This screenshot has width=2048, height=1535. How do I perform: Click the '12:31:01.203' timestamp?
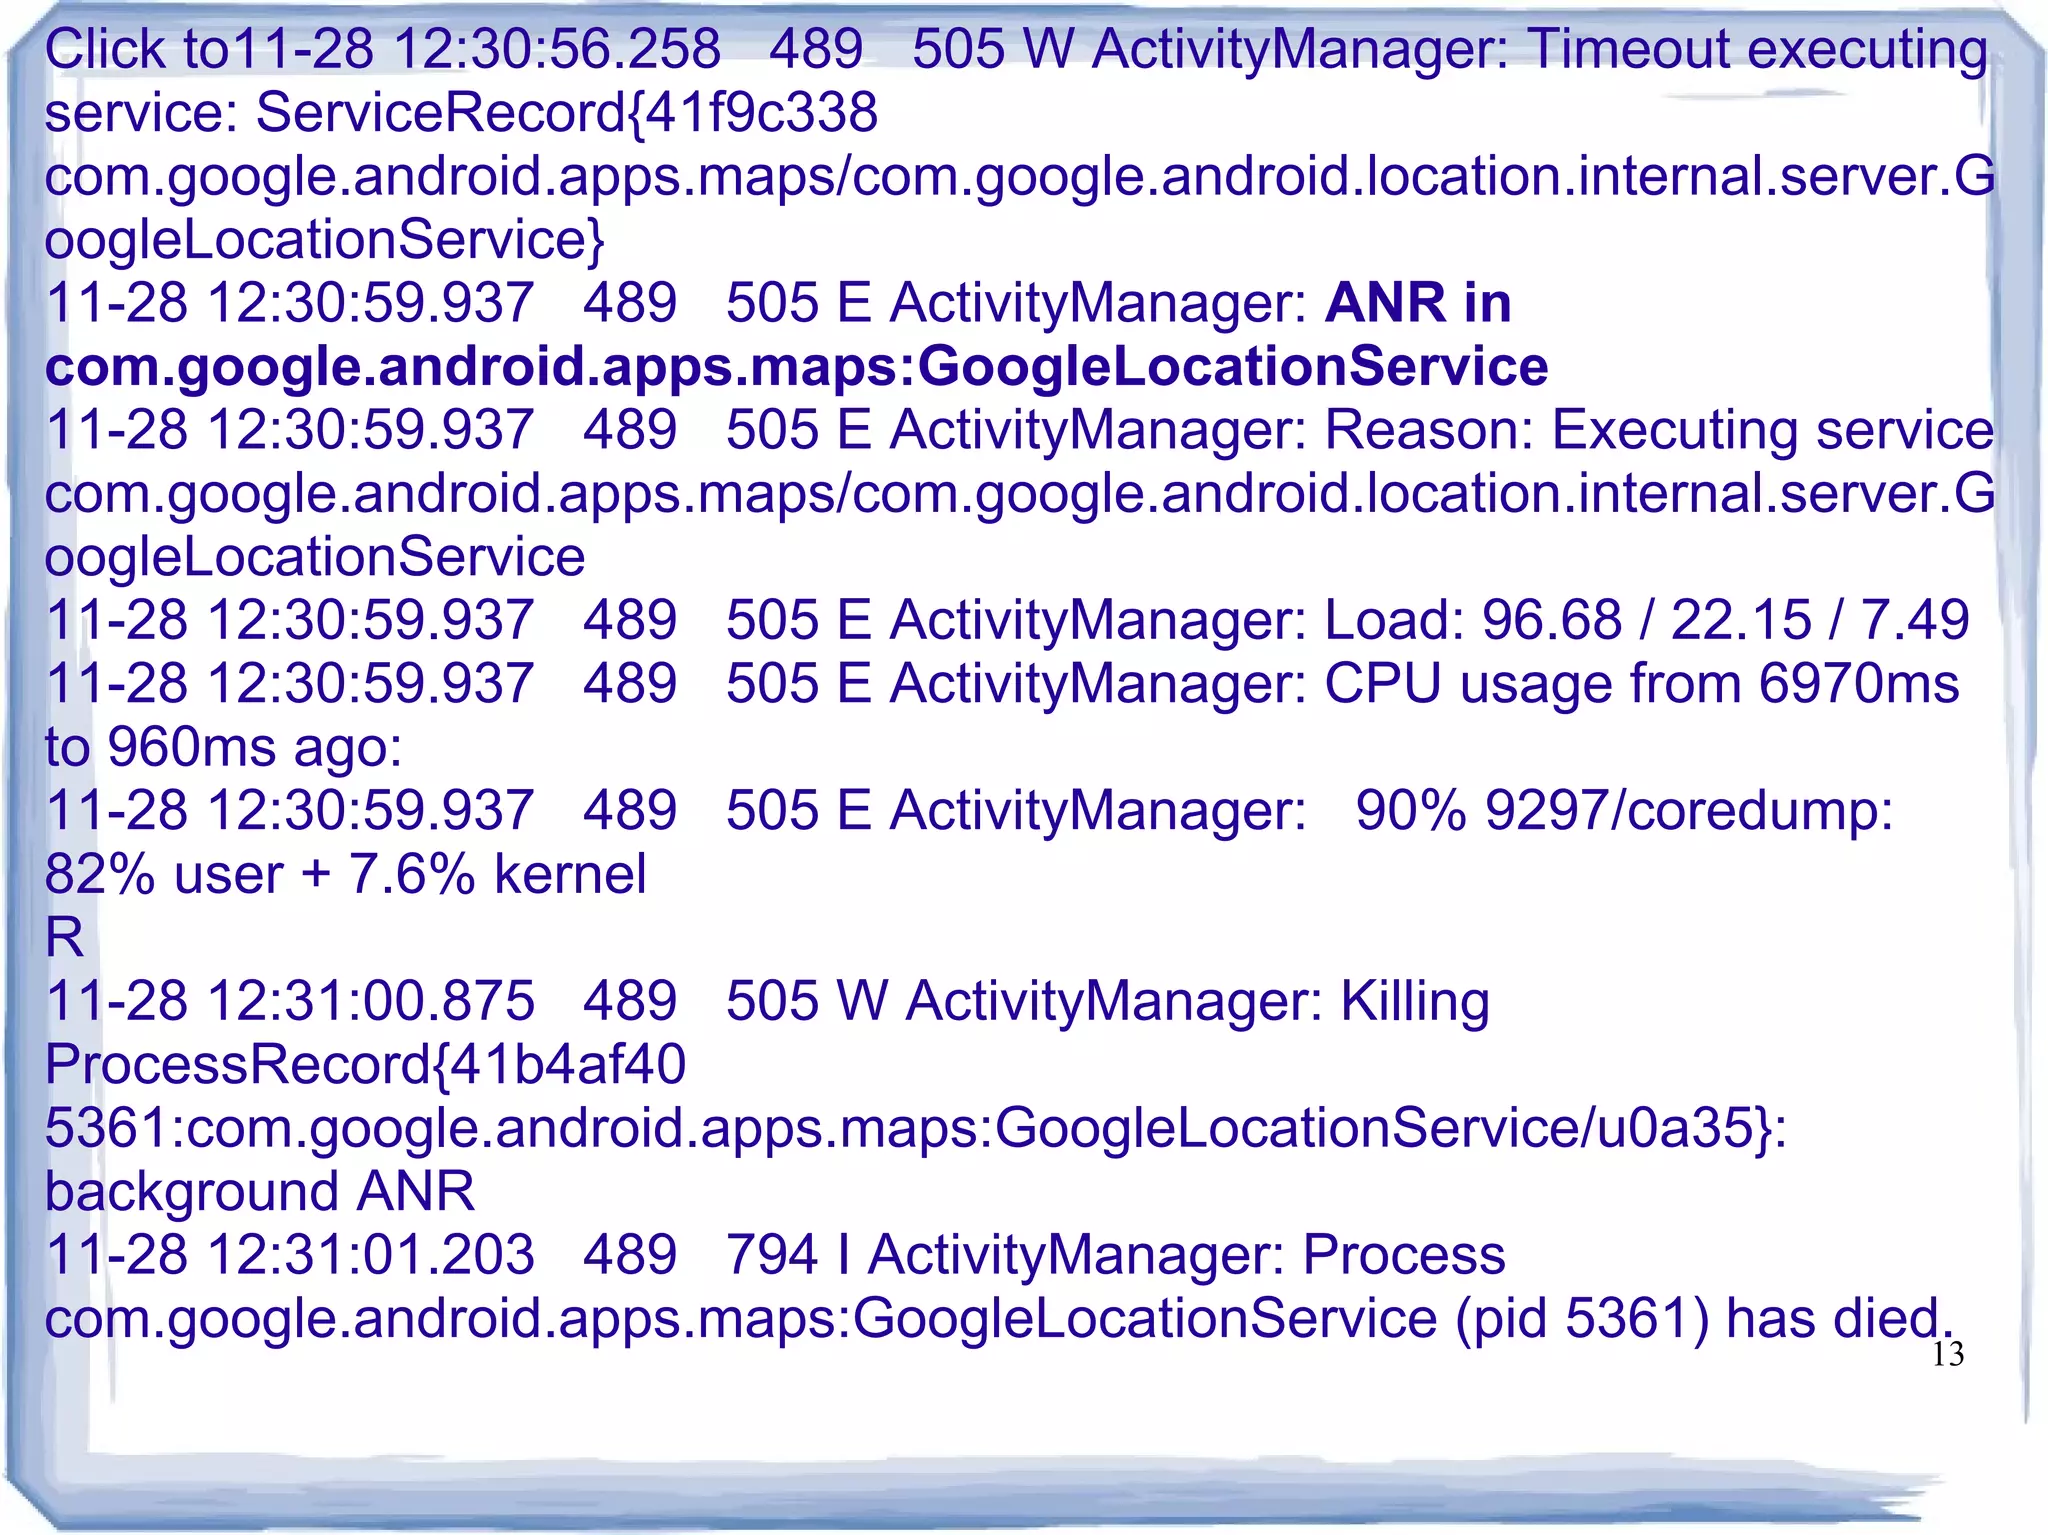point(370,1255)
